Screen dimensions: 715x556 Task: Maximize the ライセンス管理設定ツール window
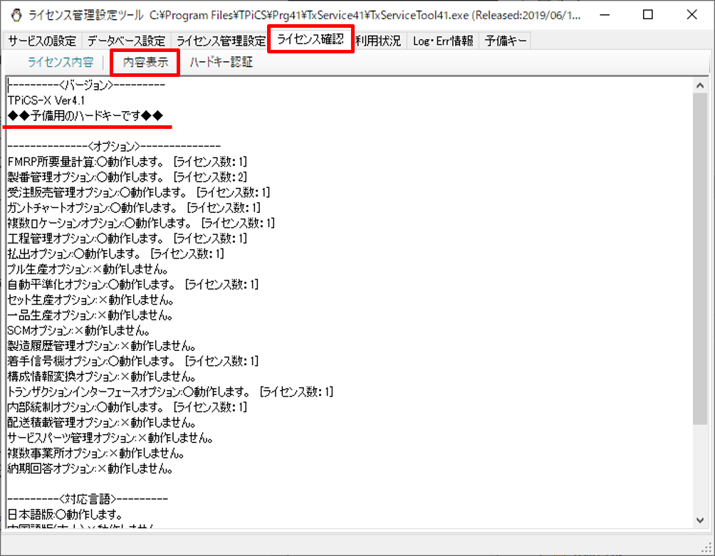click(x=648, y=15)
